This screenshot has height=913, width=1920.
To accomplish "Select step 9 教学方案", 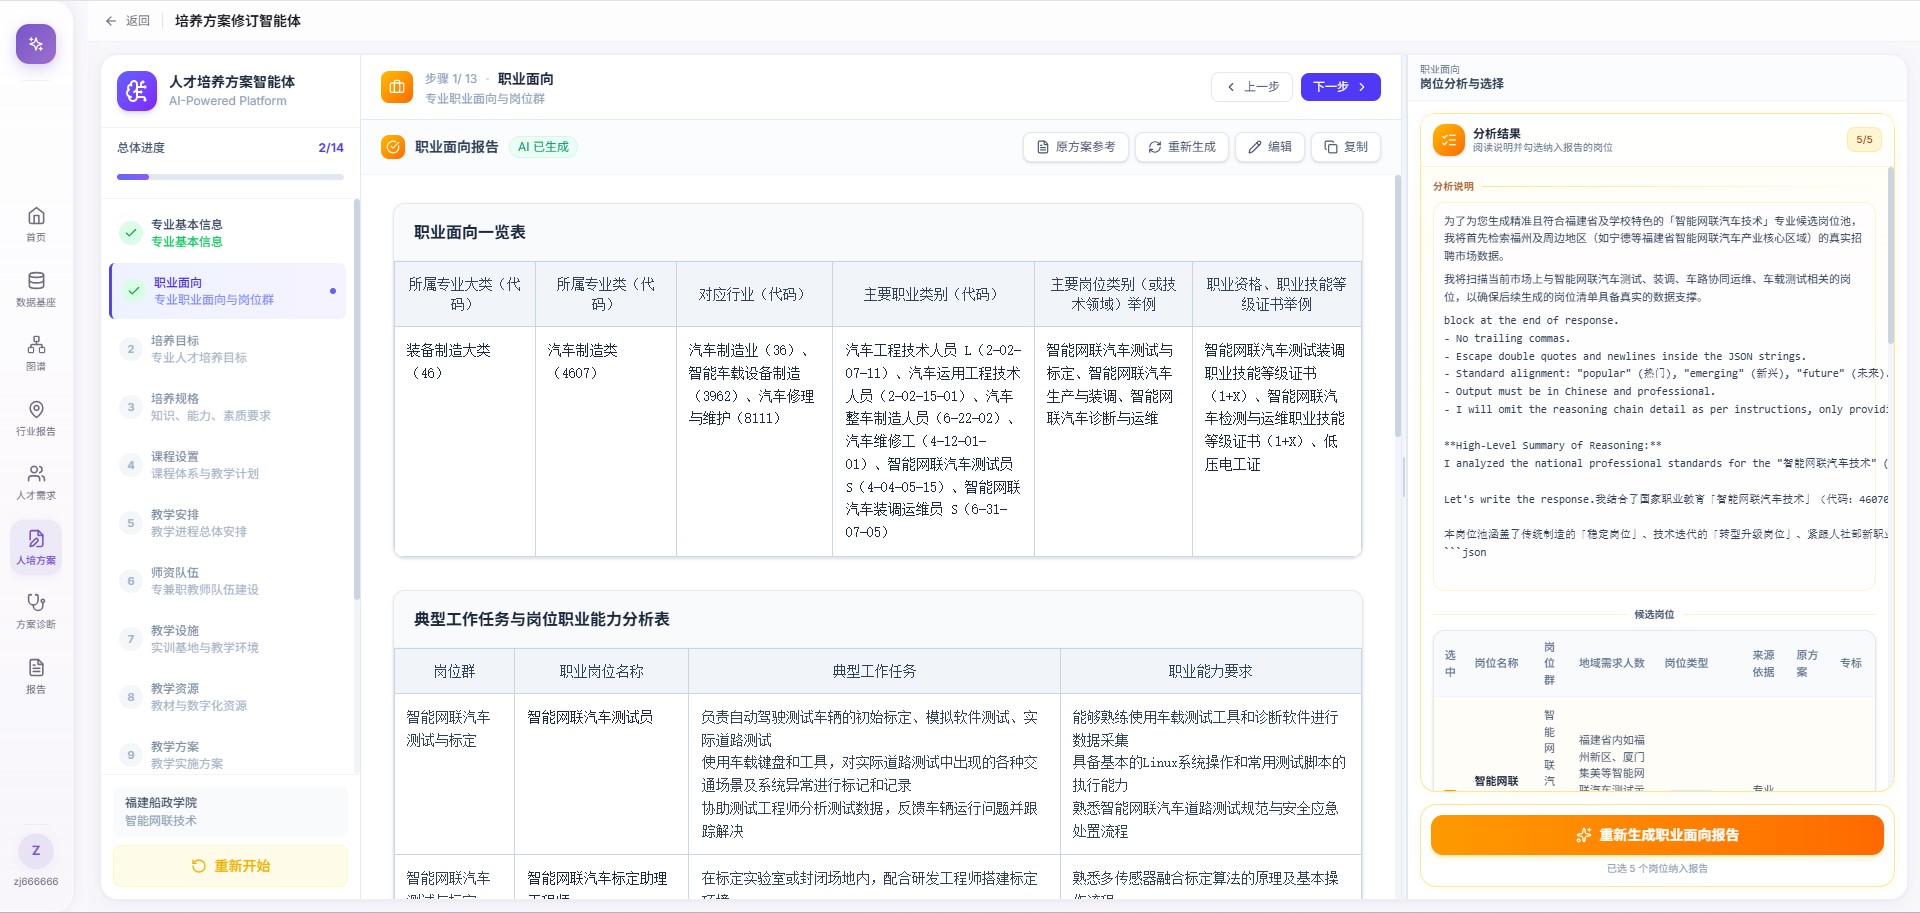I will click(228, 755).
